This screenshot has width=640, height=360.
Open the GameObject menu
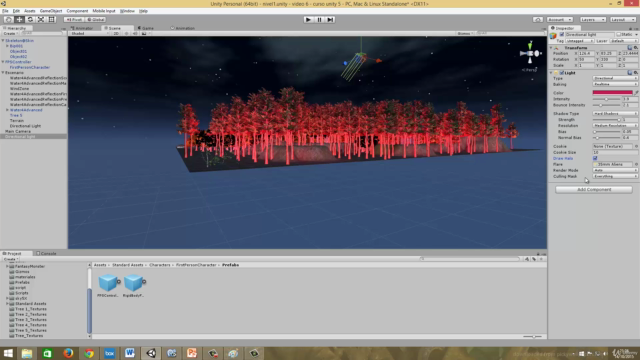click(x=51, y=11)
